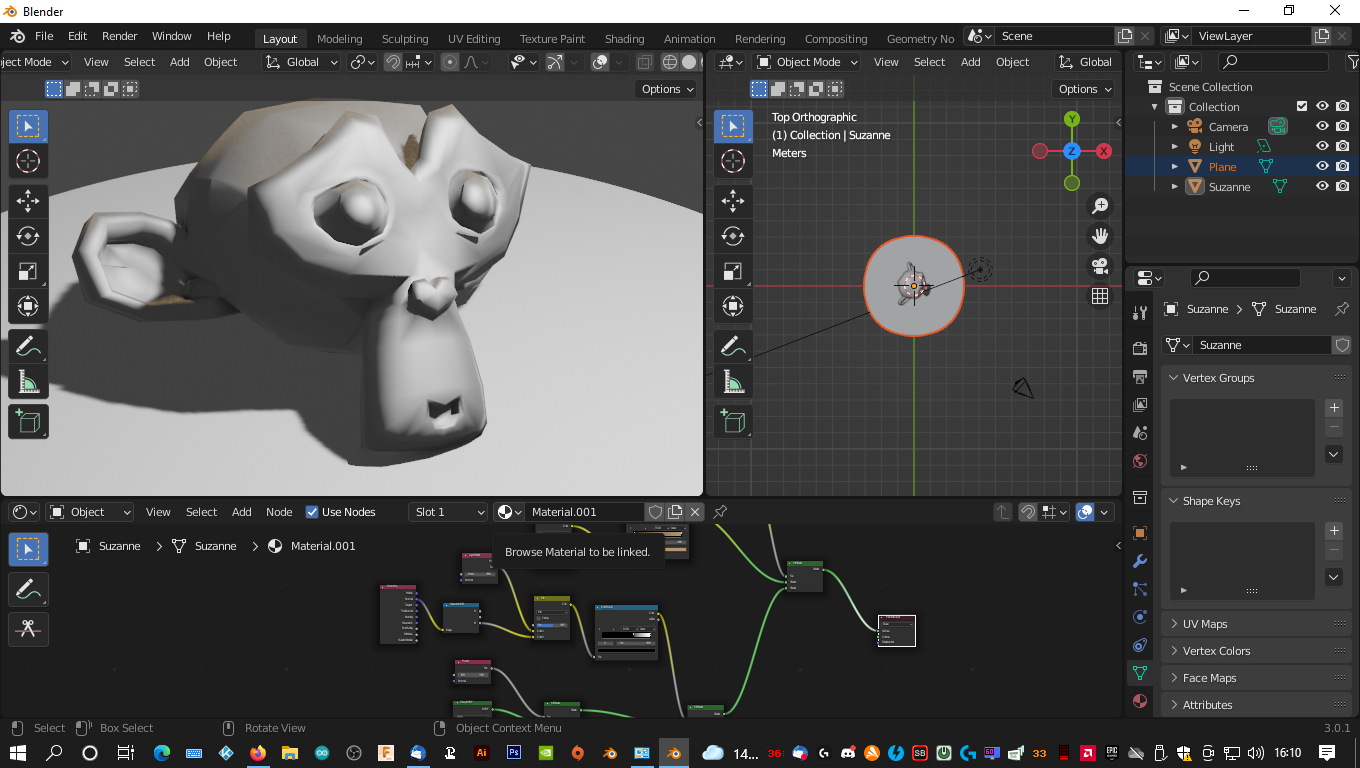This screenshot has width=1360, height=768.
Task: Select the Links Cut tool in node editor
Action: [28, 629]
